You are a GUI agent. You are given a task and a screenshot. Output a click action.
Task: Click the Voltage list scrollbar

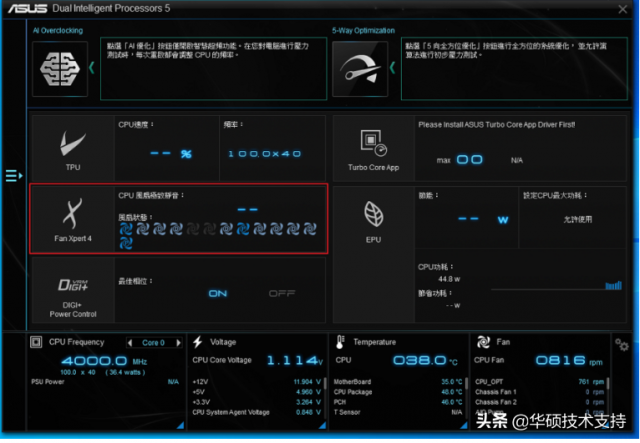[x=325, y=383]
